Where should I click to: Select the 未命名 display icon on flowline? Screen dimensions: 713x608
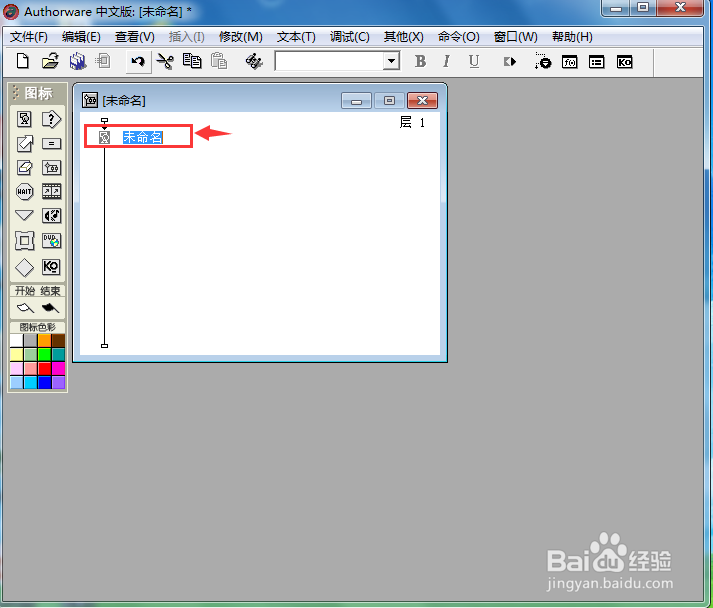pyautogui.click(x=105, y=137)
